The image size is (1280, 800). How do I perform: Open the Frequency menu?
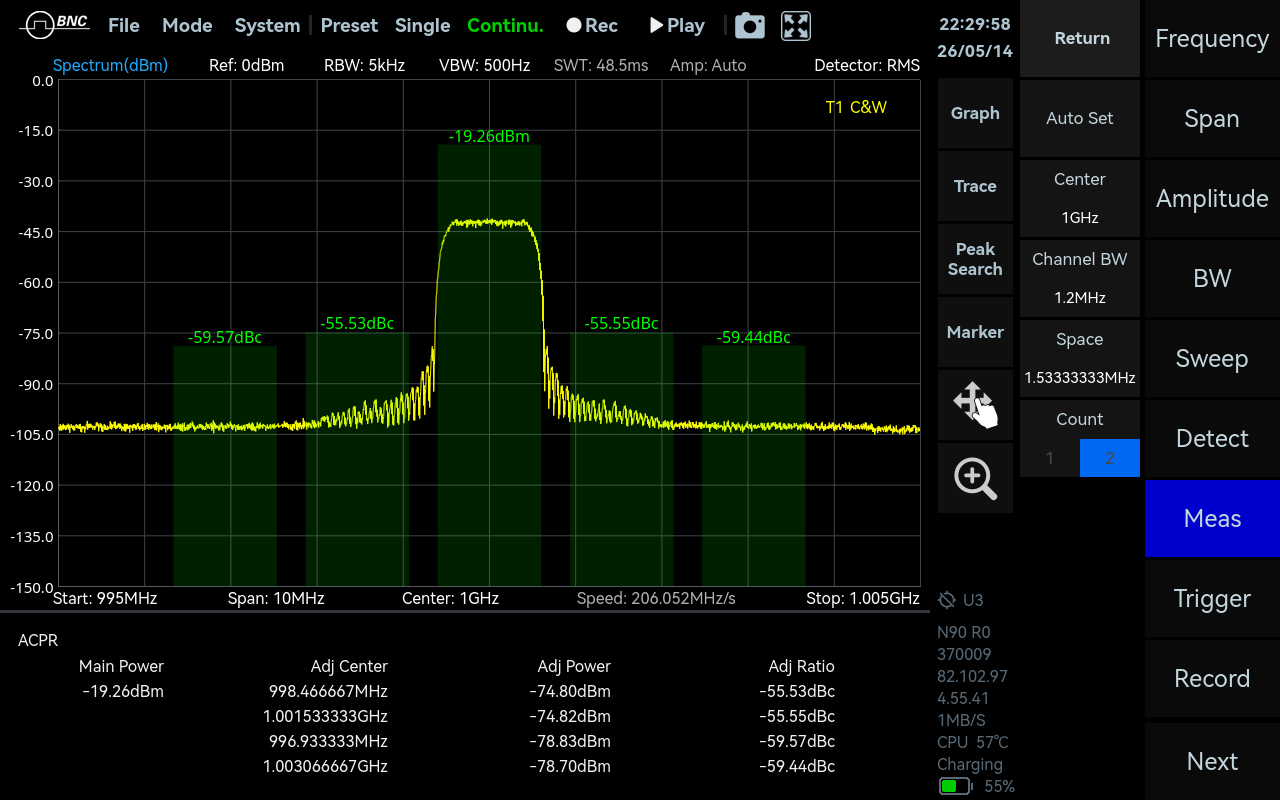pos(1212,38)
